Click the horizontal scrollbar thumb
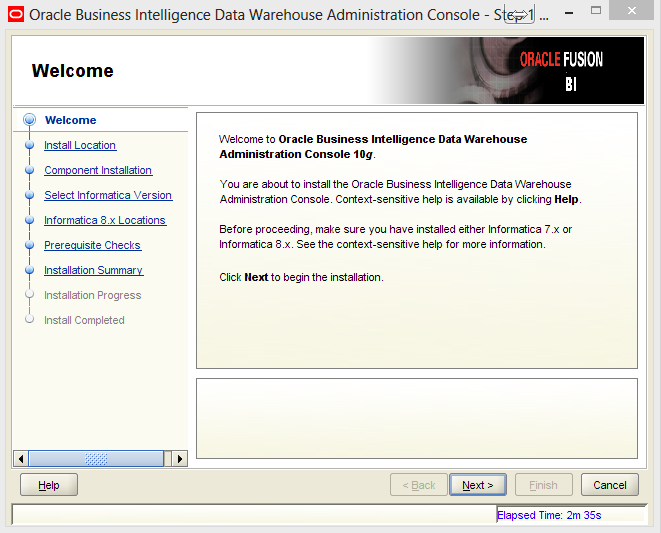The image size is (661, 533). pos(96,459)
